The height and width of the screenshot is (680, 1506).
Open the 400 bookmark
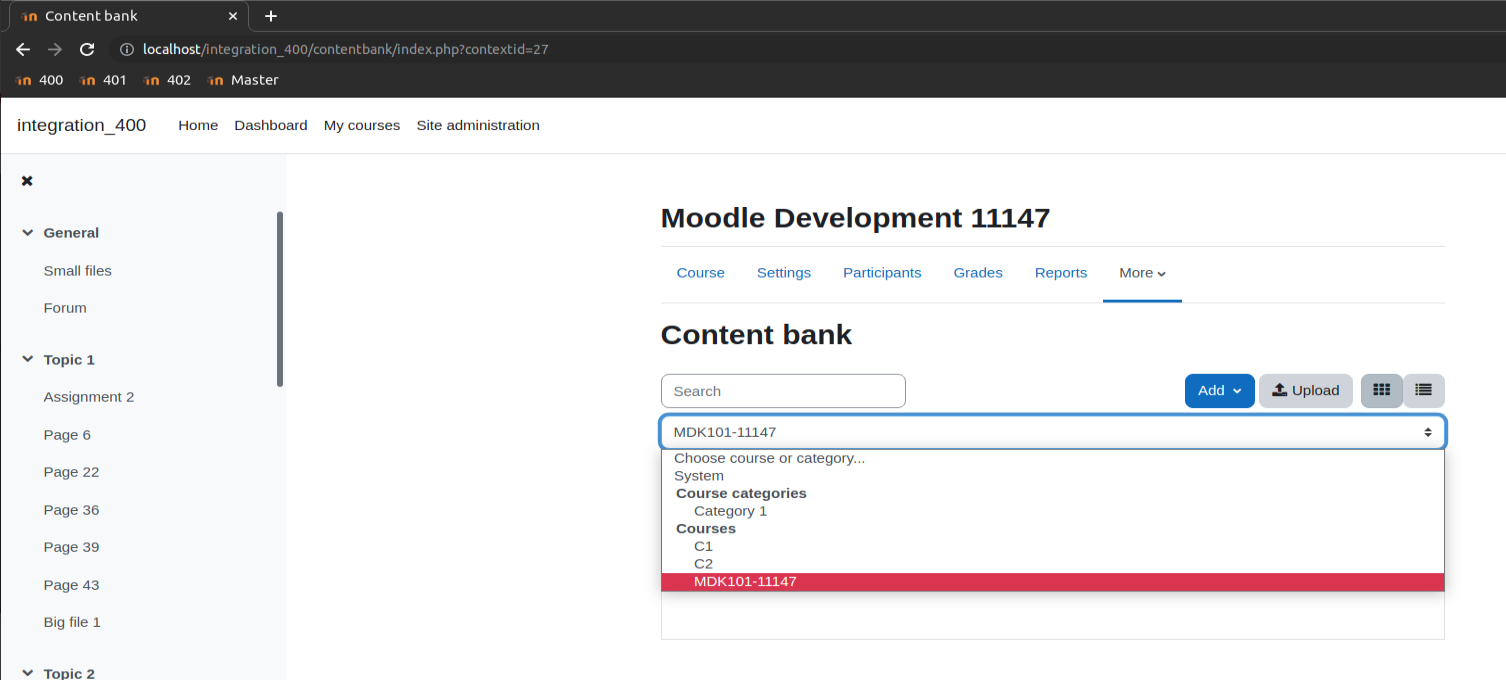40,80
